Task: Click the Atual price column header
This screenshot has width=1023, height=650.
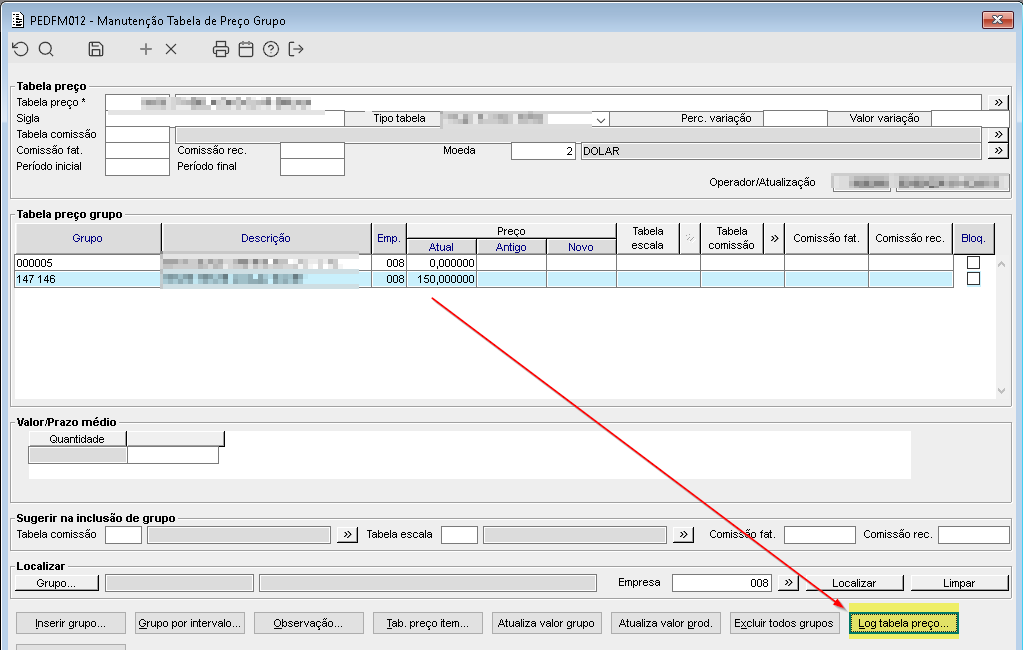Action: click(x=441, y=247)
